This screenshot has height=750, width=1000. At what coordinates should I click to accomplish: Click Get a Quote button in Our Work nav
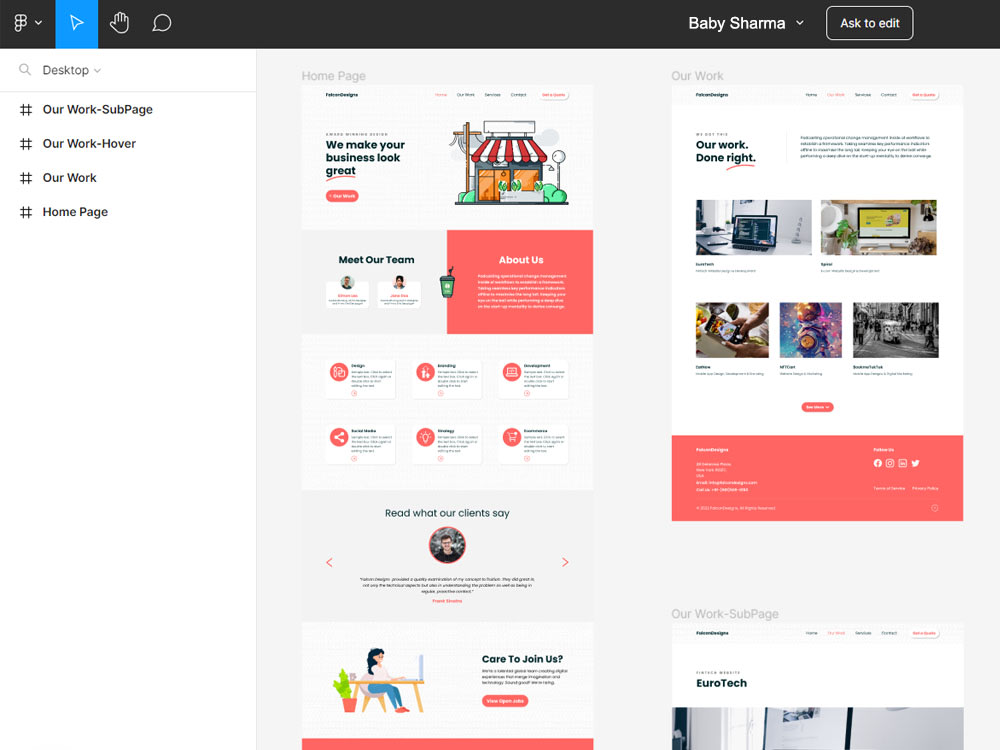coord(923,95)
